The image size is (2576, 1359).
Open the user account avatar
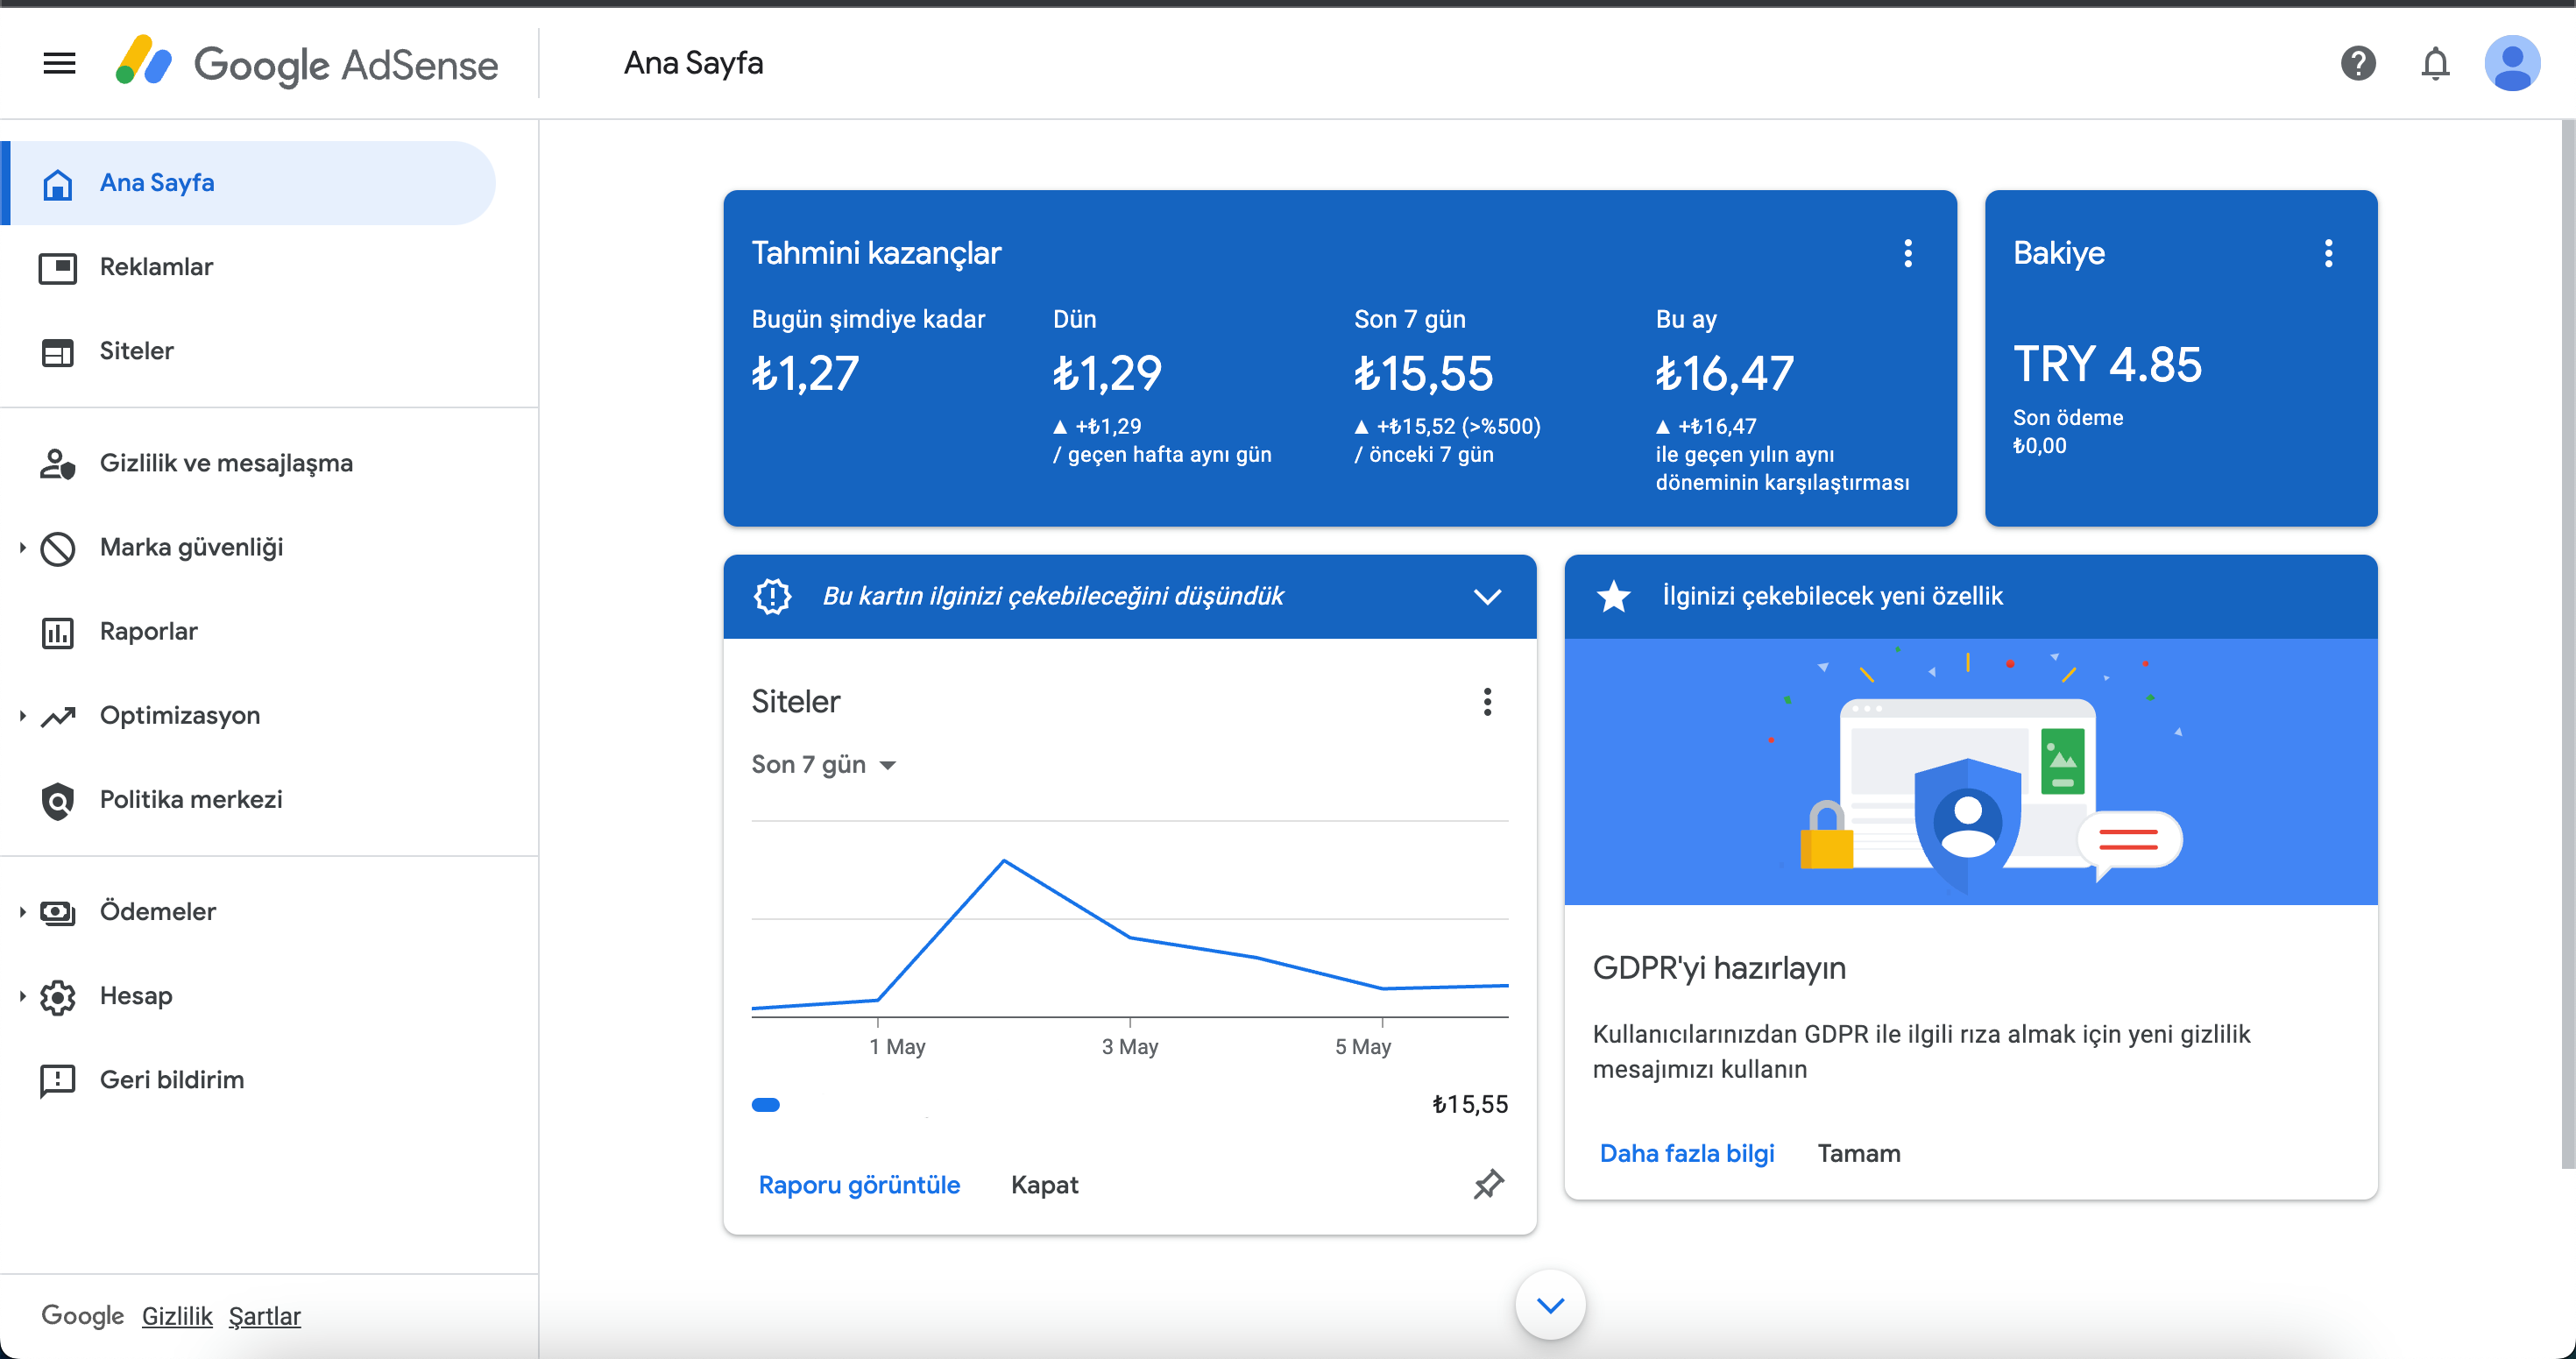click(x=2511, y=63)
